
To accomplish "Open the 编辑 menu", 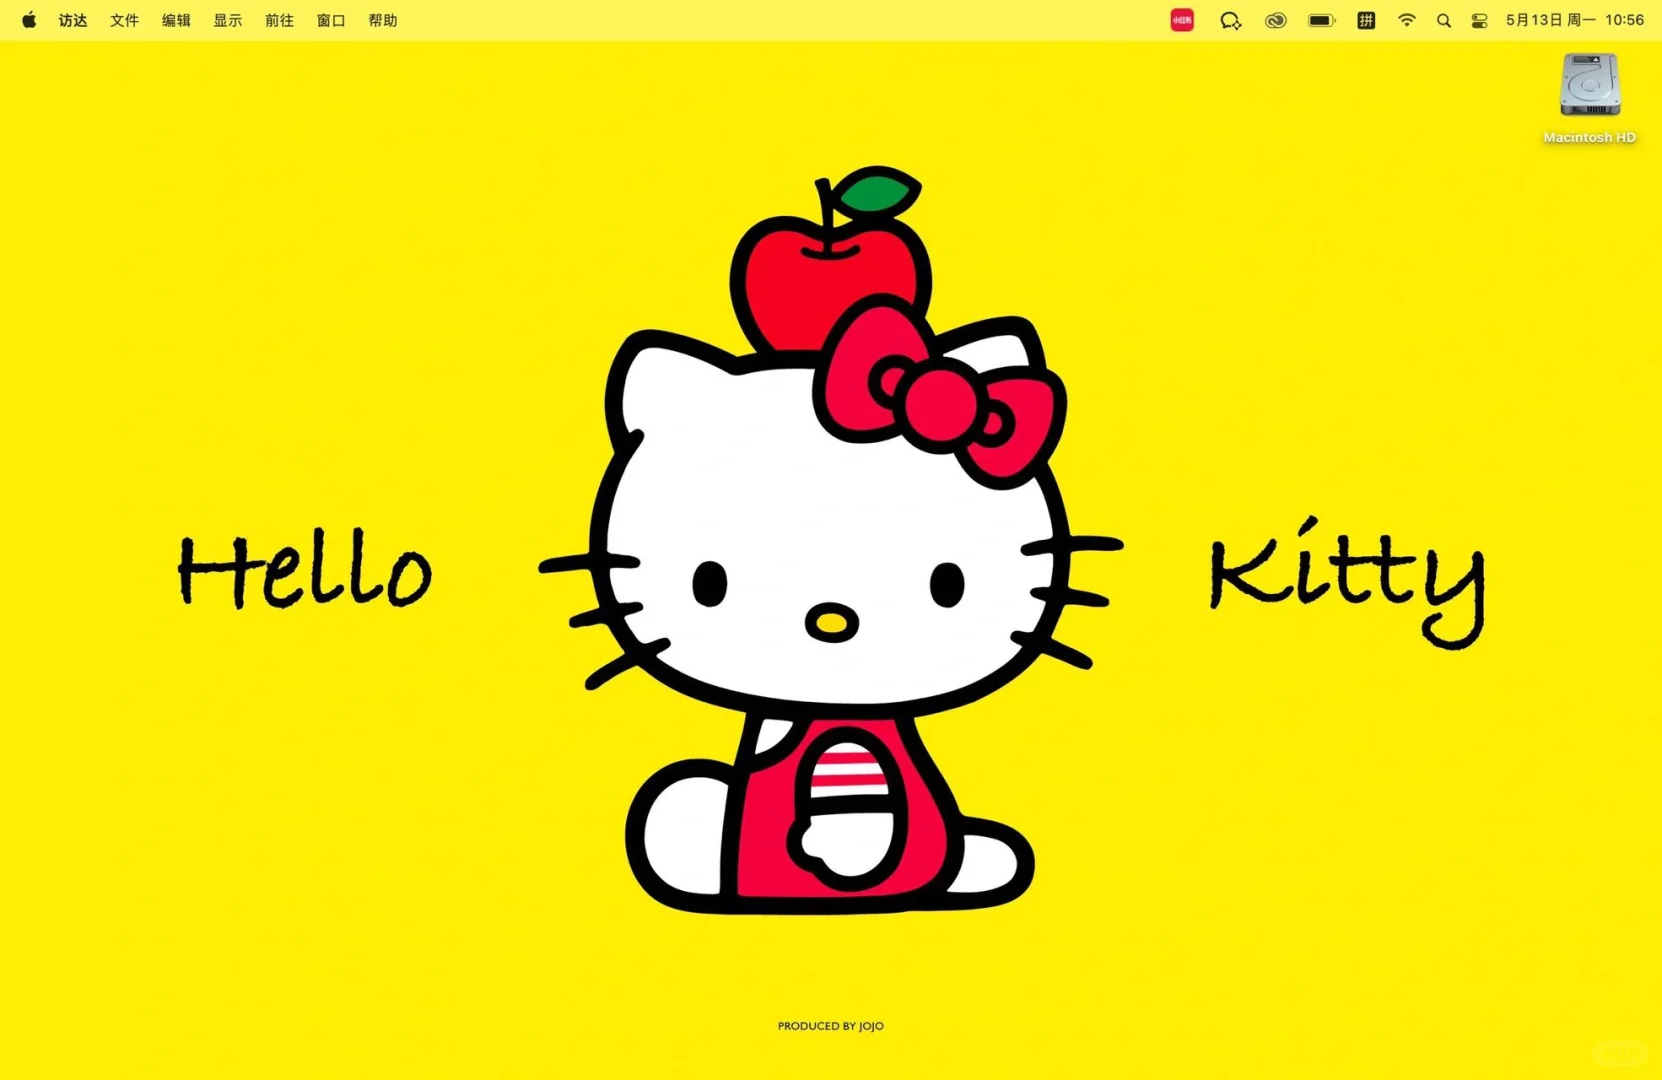I will tap(176, 20).
